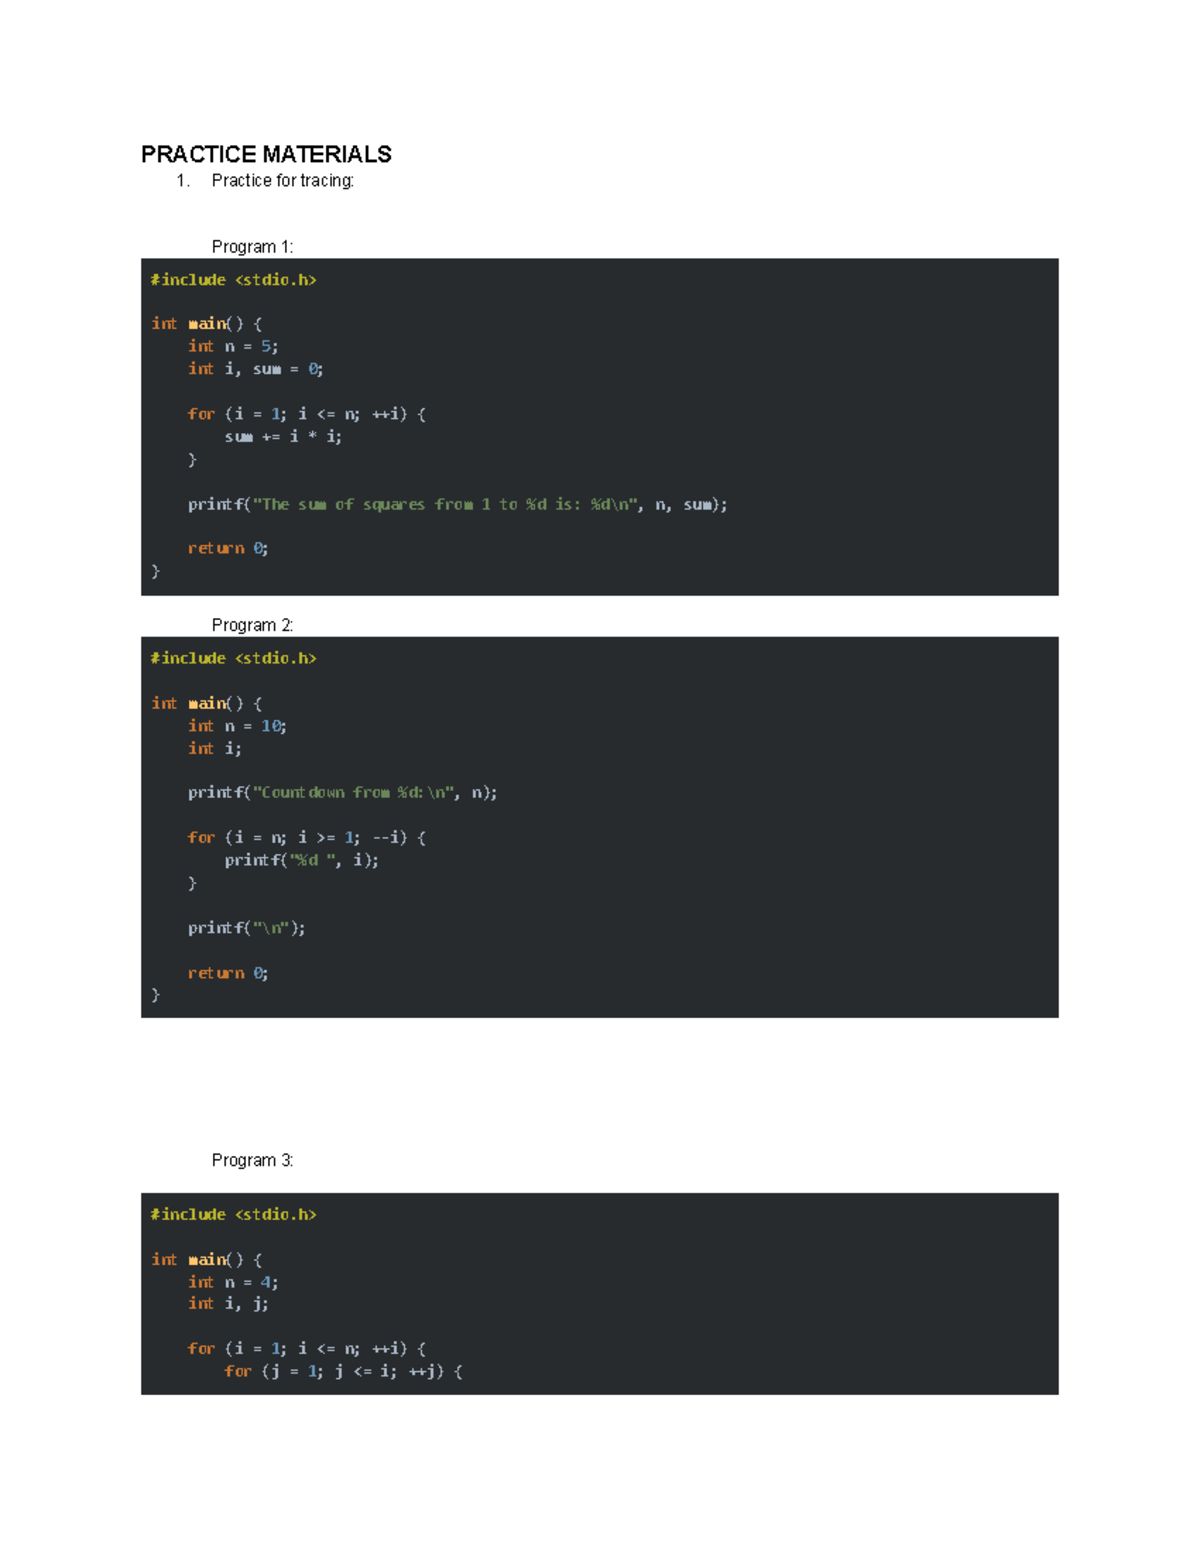The image size is (1200, 1553).
Task: Click the 'Program 2:' label
Action: (x=252, y=625)
